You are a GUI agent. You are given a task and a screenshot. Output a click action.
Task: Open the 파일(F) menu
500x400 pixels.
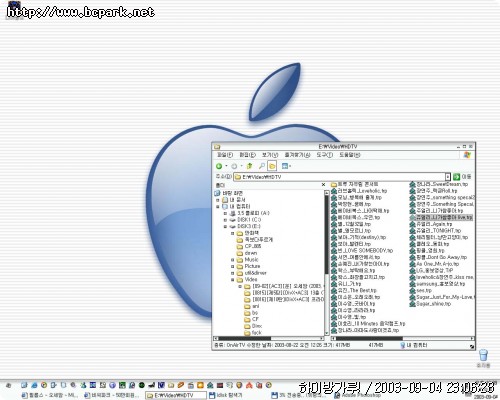click(x=225, y=155)
